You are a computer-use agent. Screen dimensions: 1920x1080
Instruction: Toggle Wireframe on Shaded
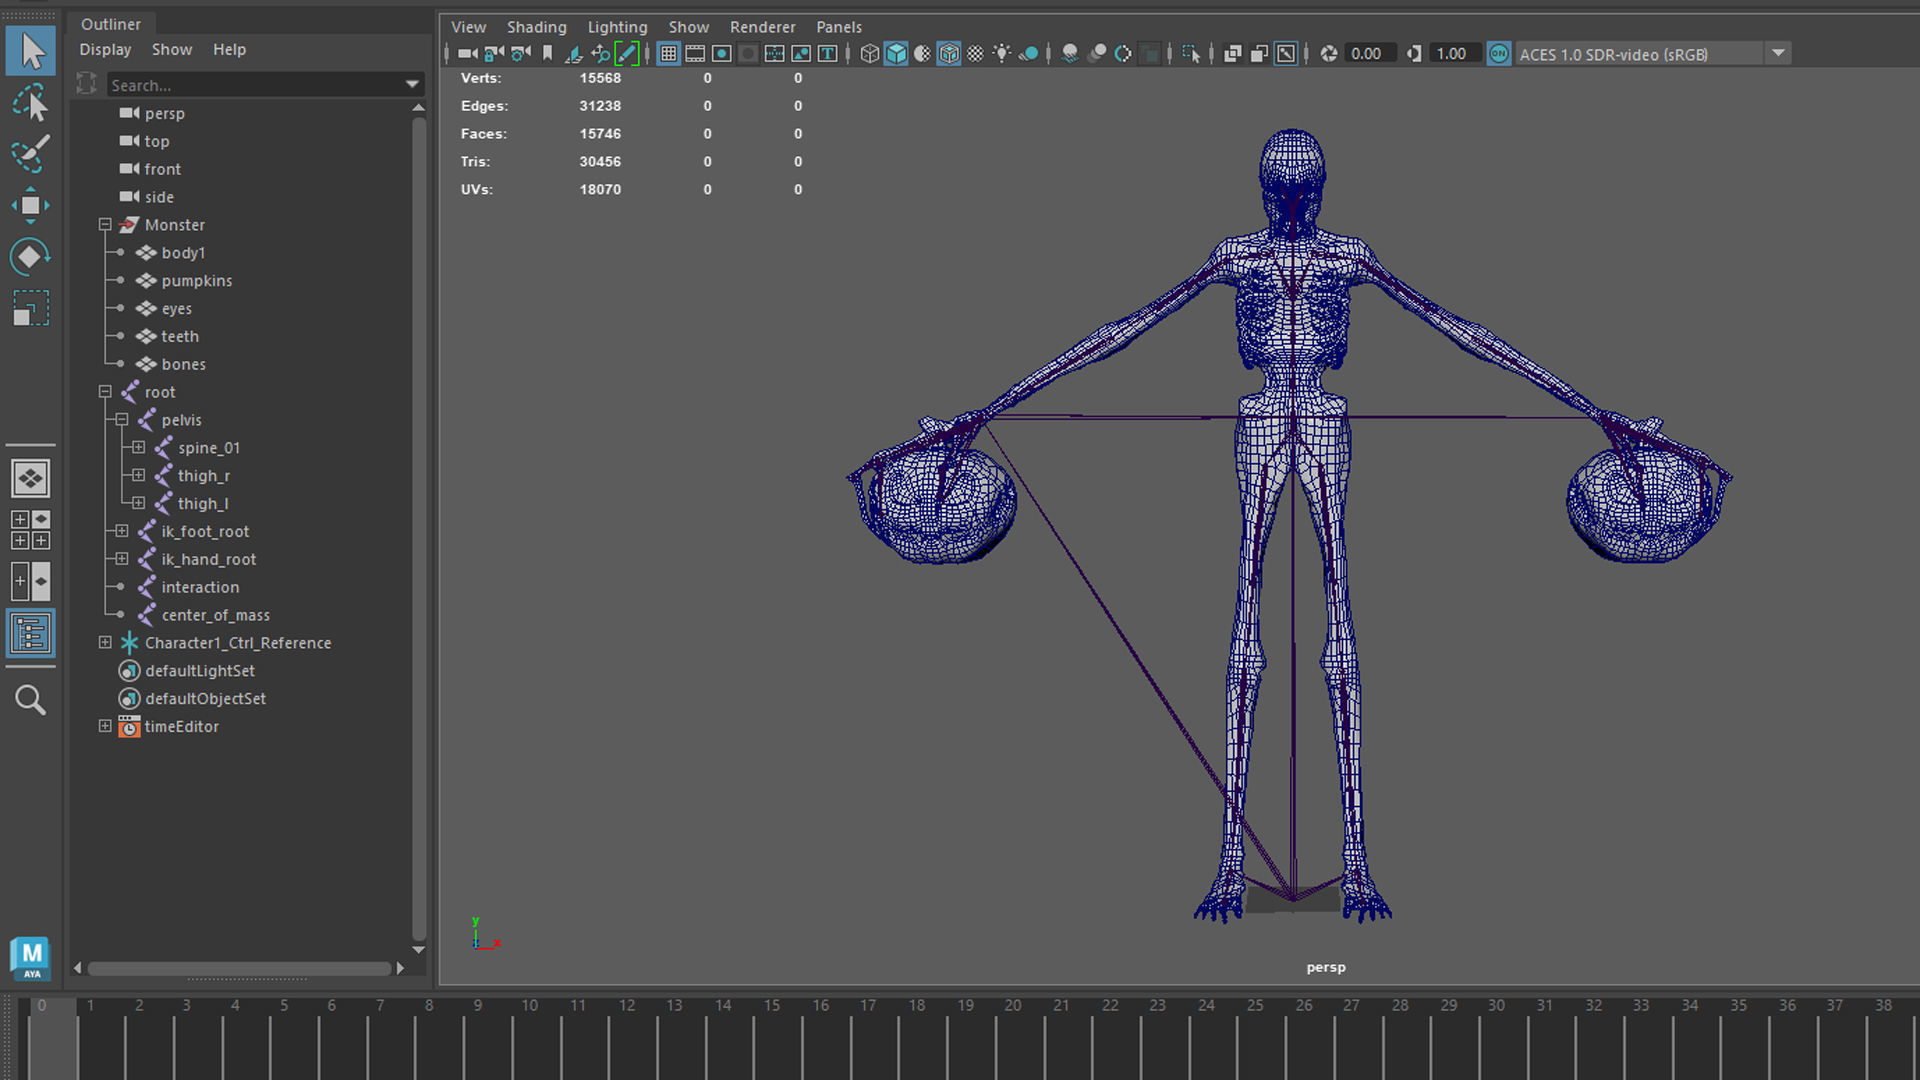coord(949,54)
